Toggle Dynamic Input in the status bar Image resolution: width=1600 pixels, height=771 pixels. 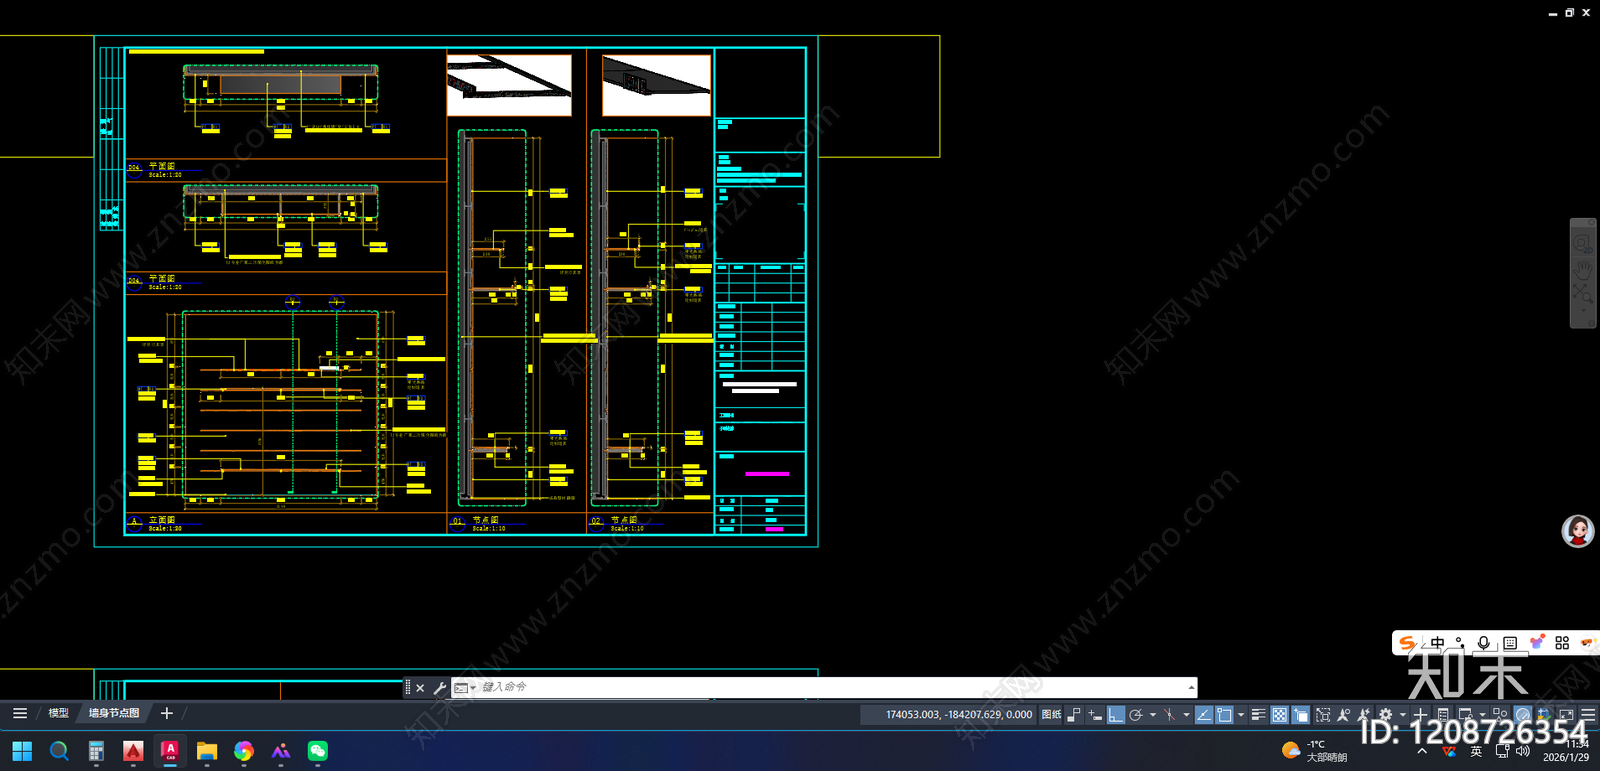(1095, 714)
